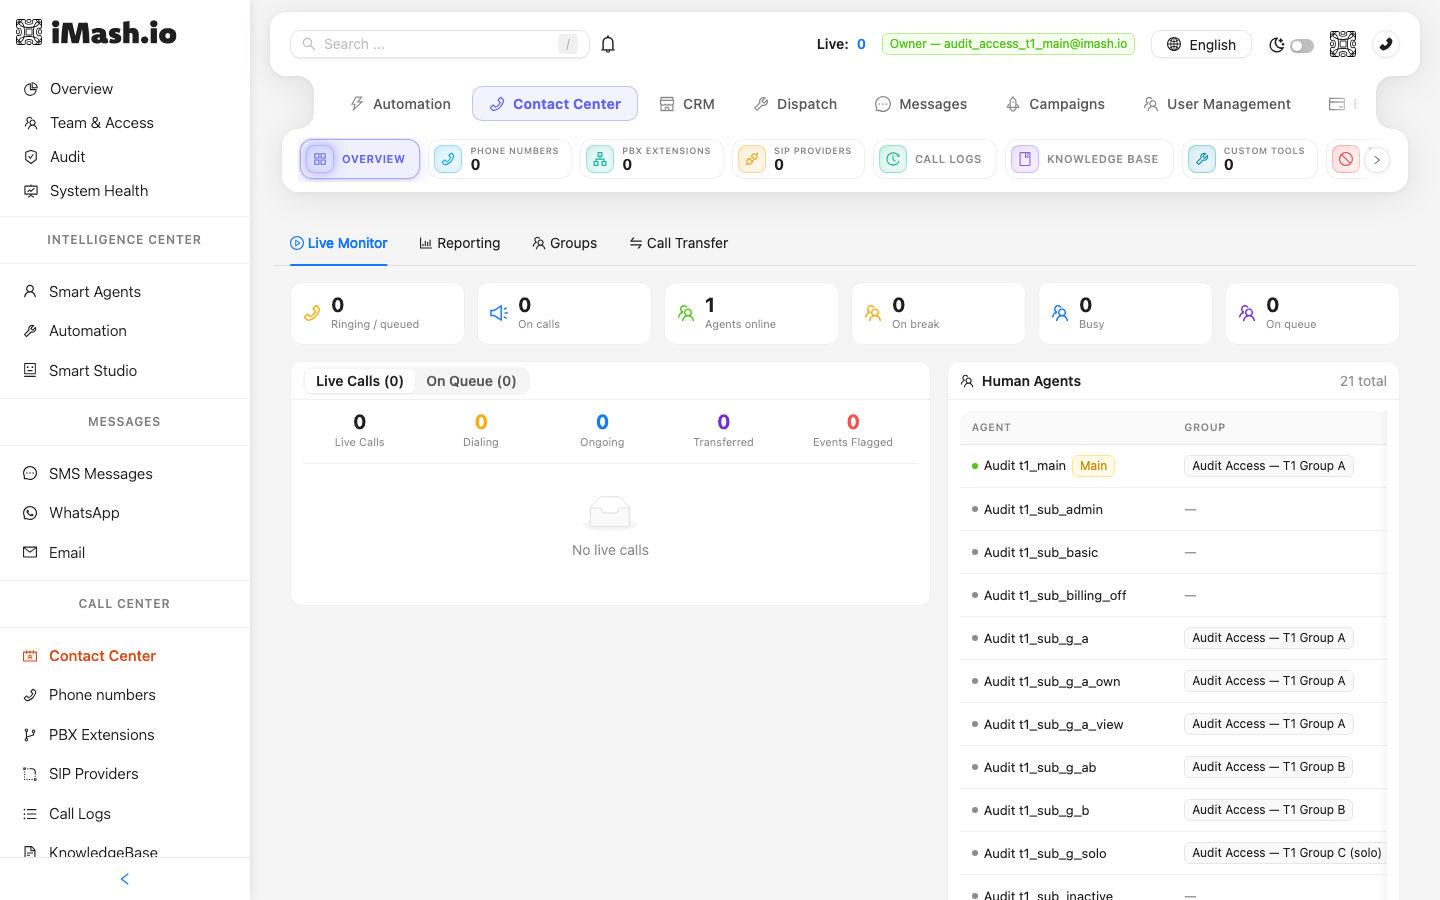
Task: Click the Busy stat card
Action: [x=1126, y=314]
